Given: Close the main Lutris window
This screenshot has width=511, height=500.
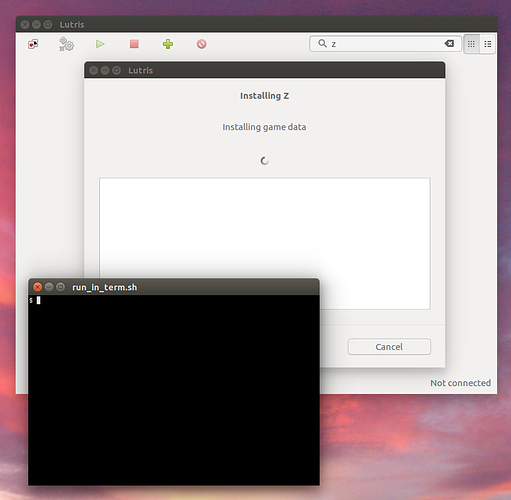Looking at the screenshot, I should pyautogui.click(x=25, y=24).
